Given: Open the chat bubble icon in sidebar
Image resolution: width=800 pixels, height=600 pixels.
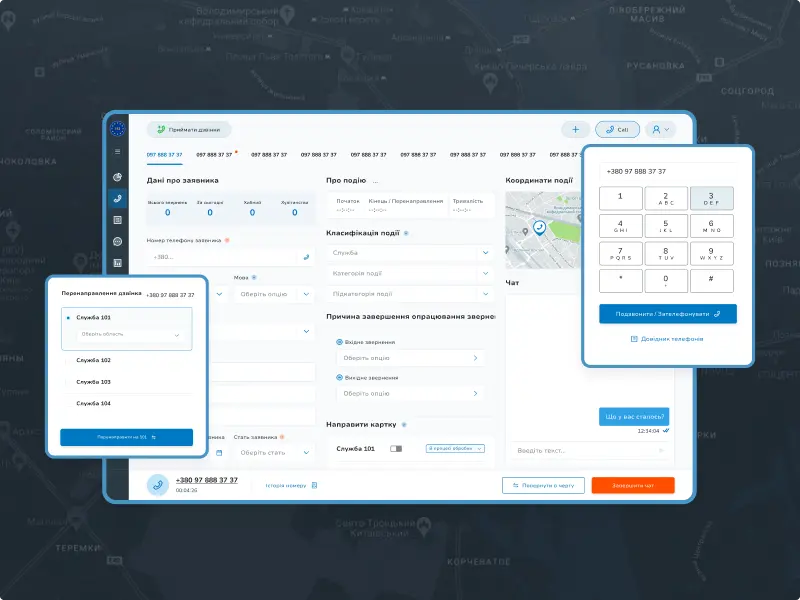Looking at the screenshot, I should (118, 241).
